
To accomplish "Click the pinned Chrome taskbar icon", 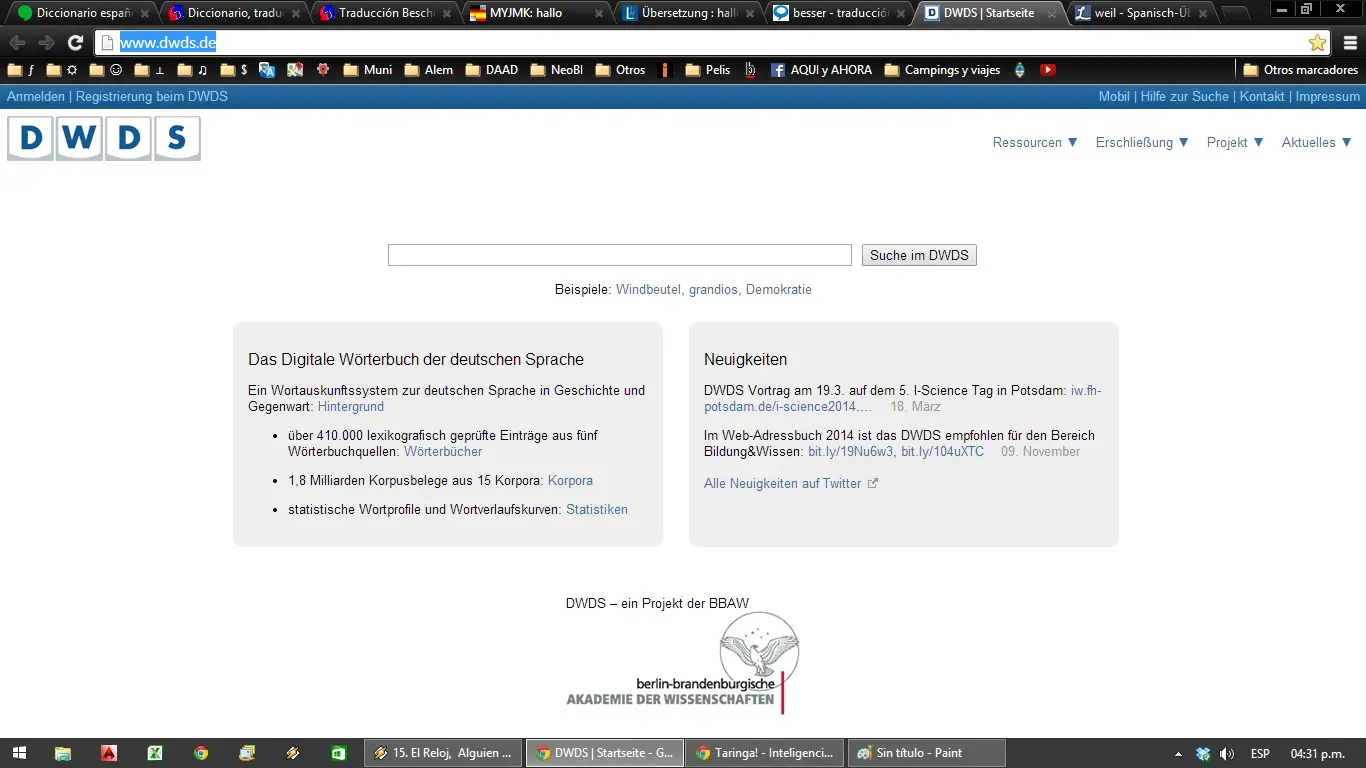I will 201,753.
